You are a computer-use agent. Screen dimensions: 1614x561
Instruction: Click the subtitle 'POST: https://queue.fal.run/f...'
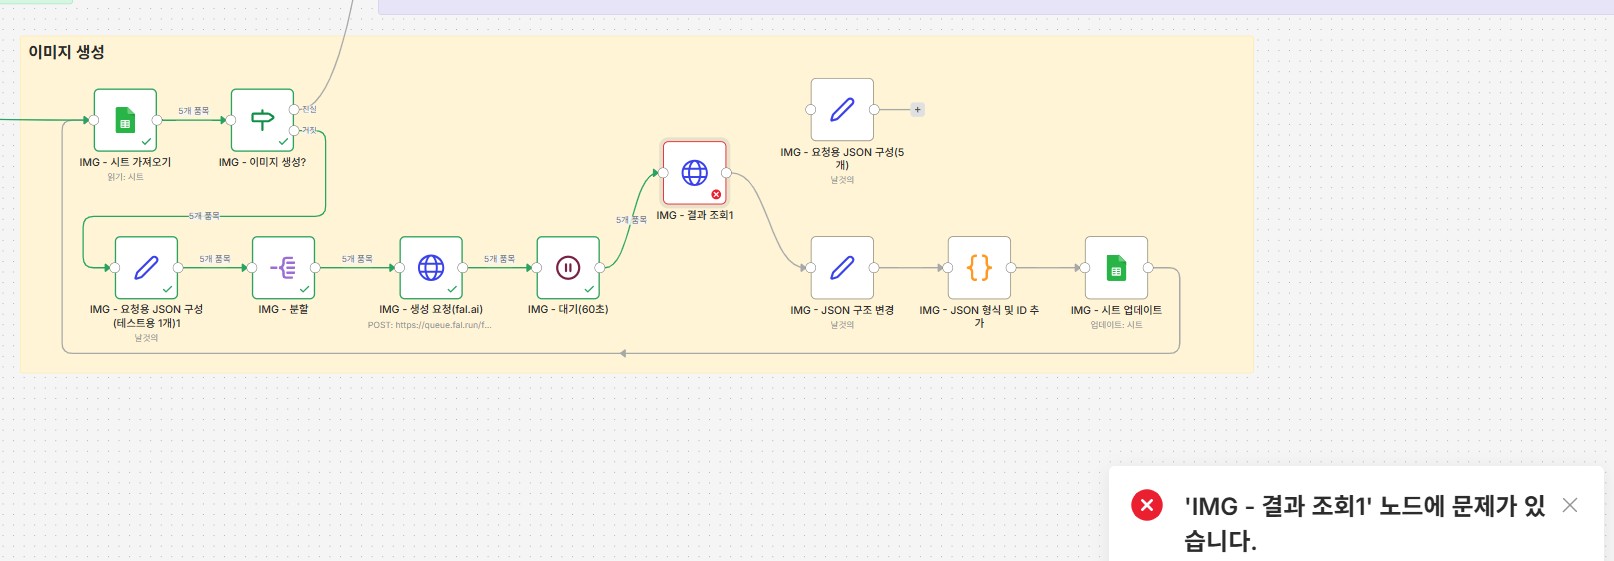pyautogui.click(x=430, y=325)
